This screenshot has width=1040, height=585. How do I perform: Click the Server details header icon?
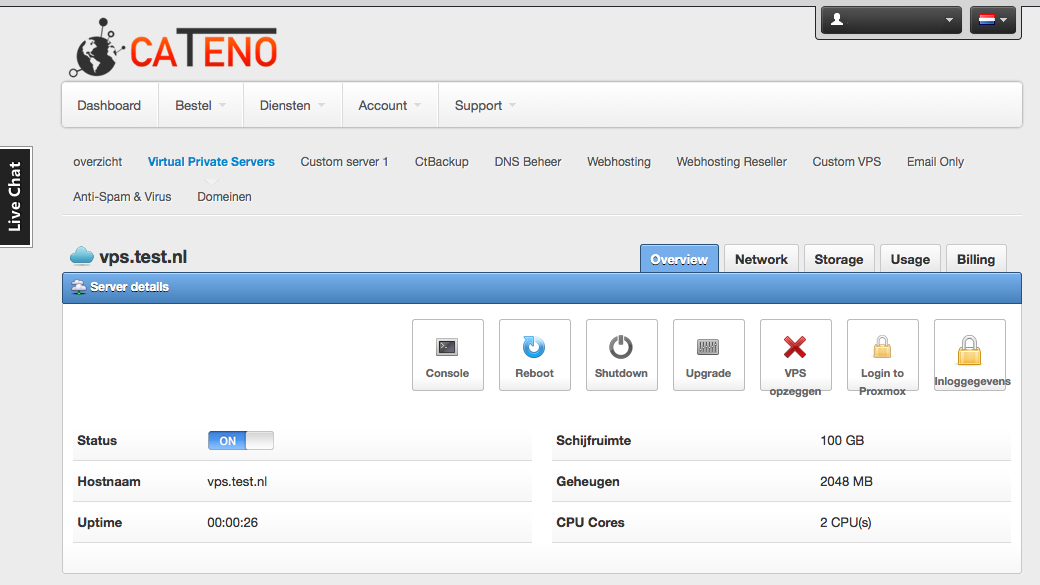[x=79, y=287]
